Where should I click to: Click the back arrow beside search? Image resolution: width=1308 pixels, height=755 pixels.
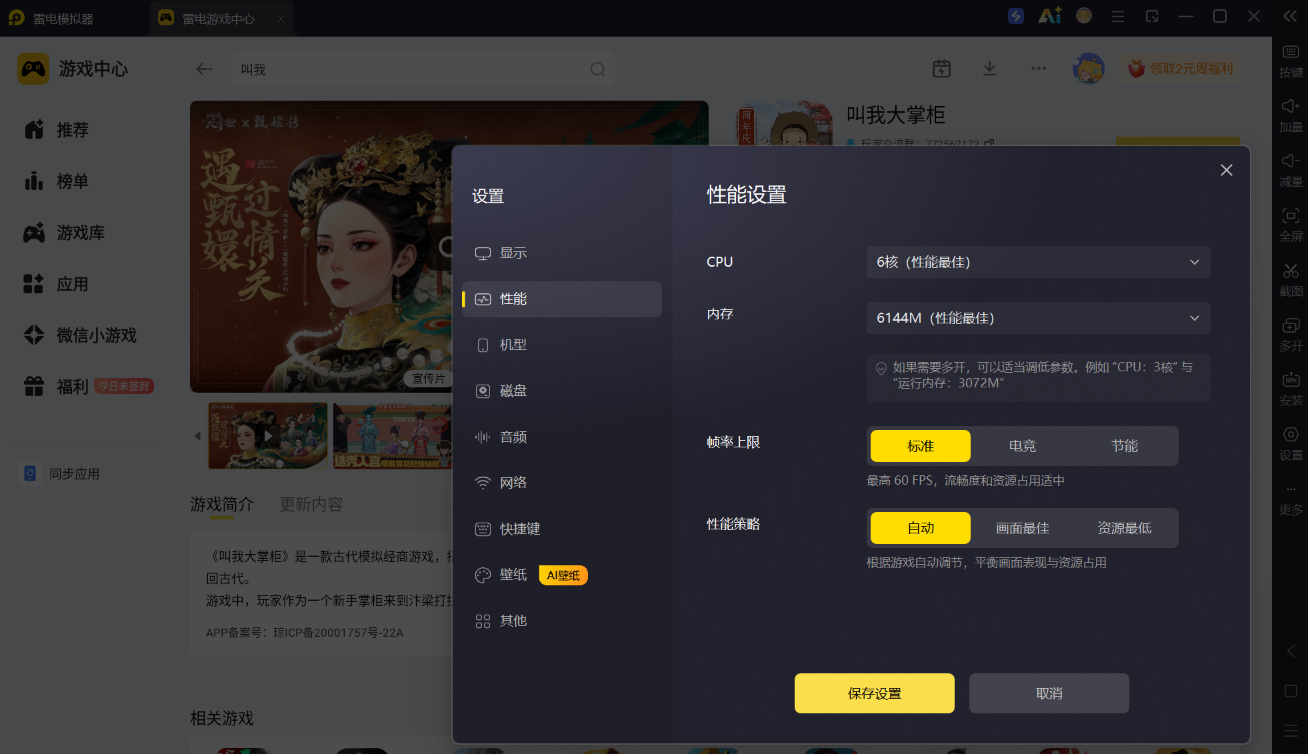tap(204, 69)
